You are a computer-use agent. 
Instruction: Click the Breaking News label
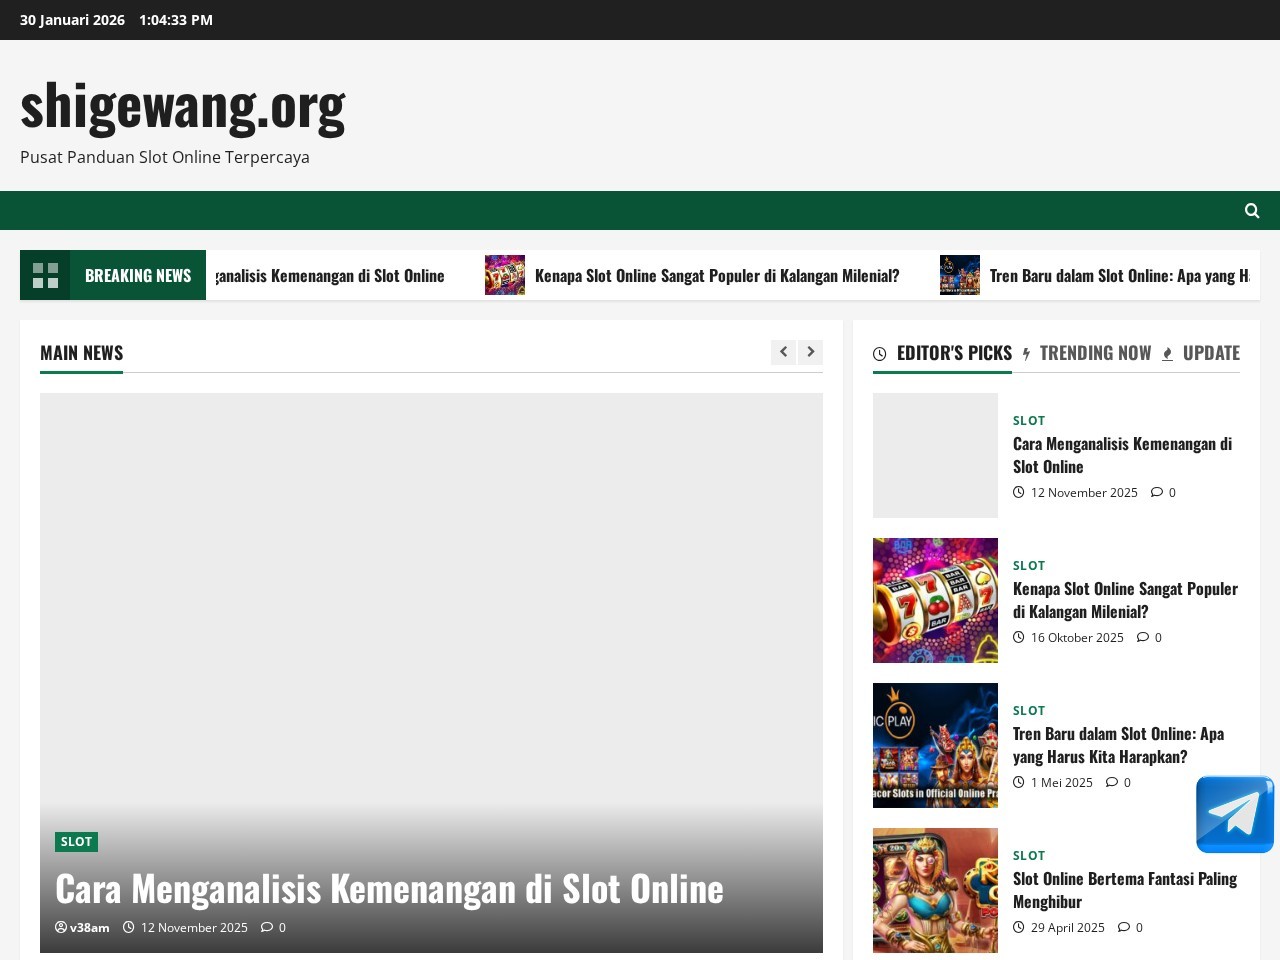click(138, 275)
